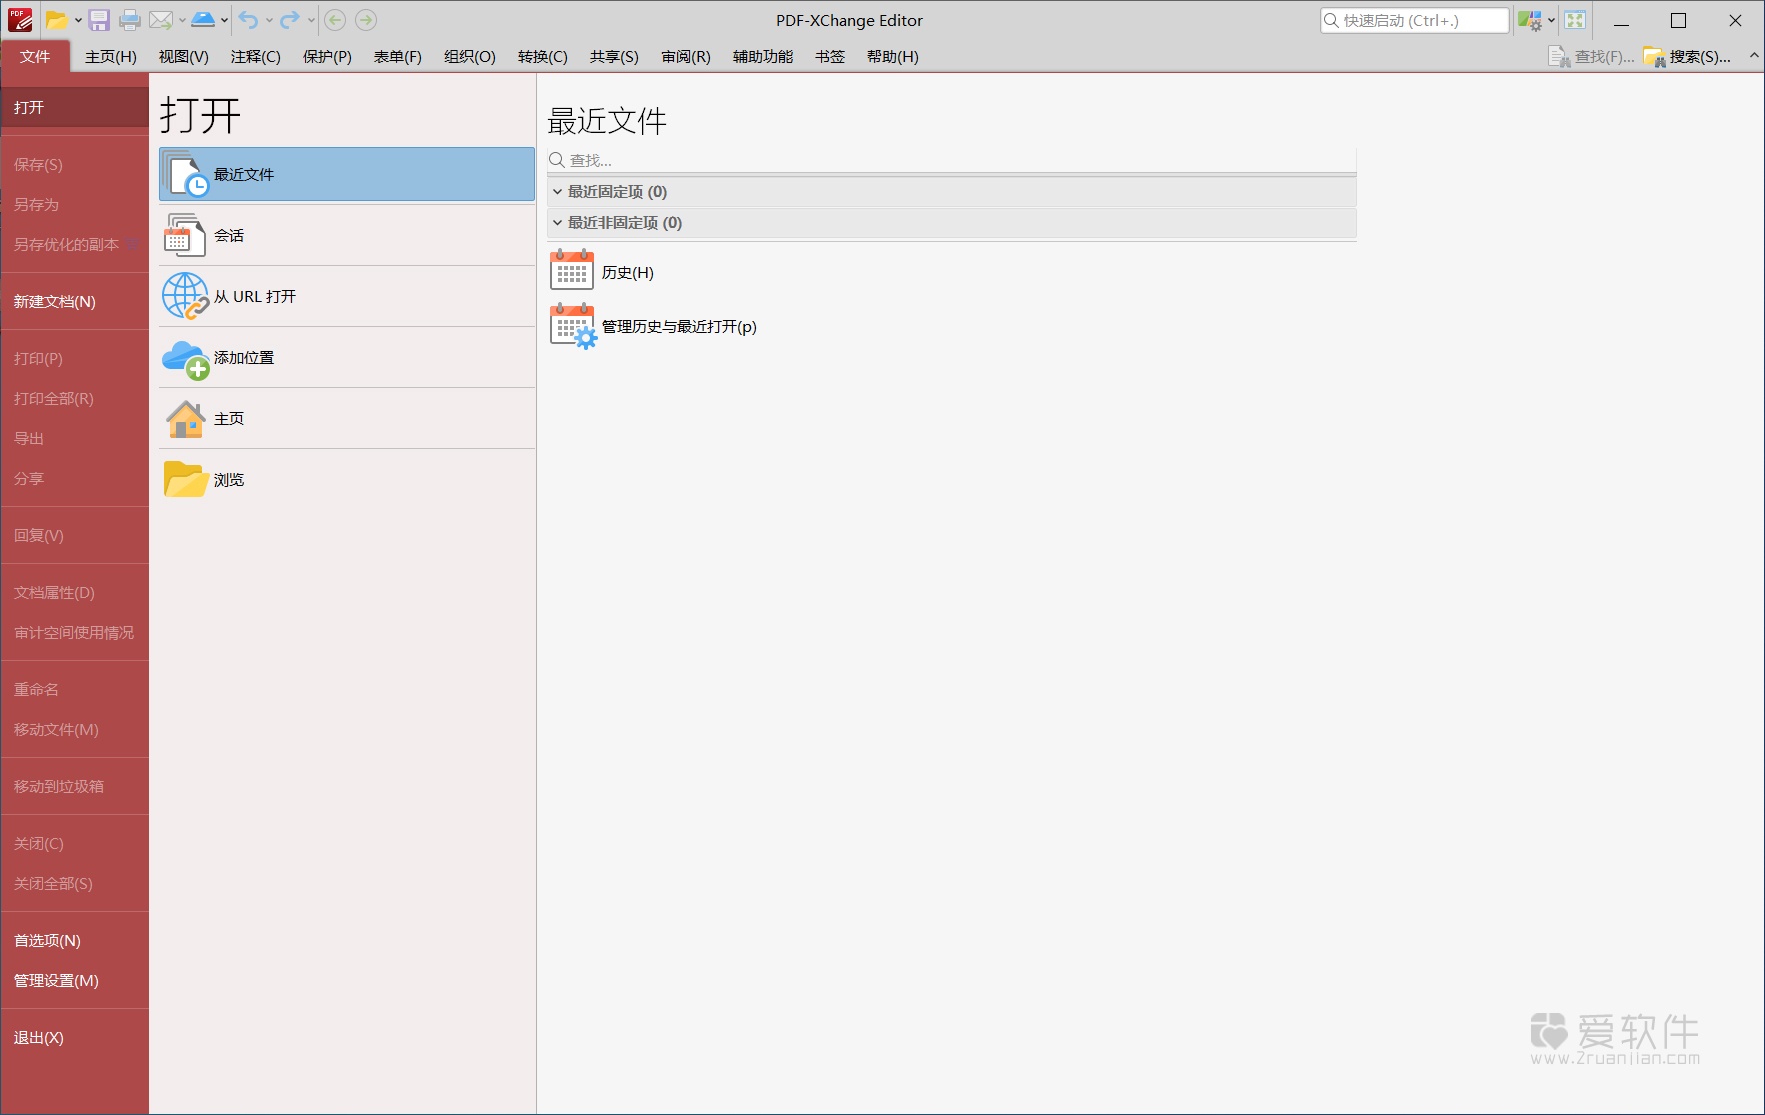Open the 文件 tab
This screenshot has height=1115, width=1765.
pos(35,56)
